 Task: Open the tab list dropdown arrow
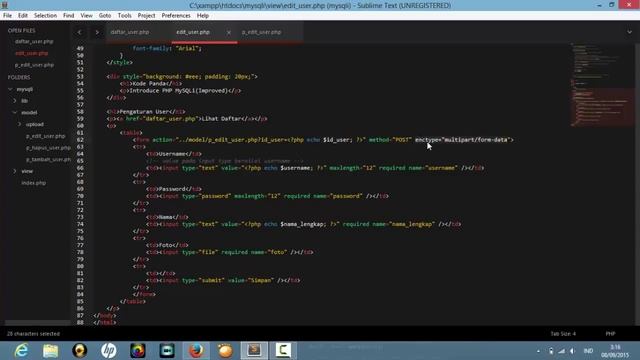click(629, 32)
